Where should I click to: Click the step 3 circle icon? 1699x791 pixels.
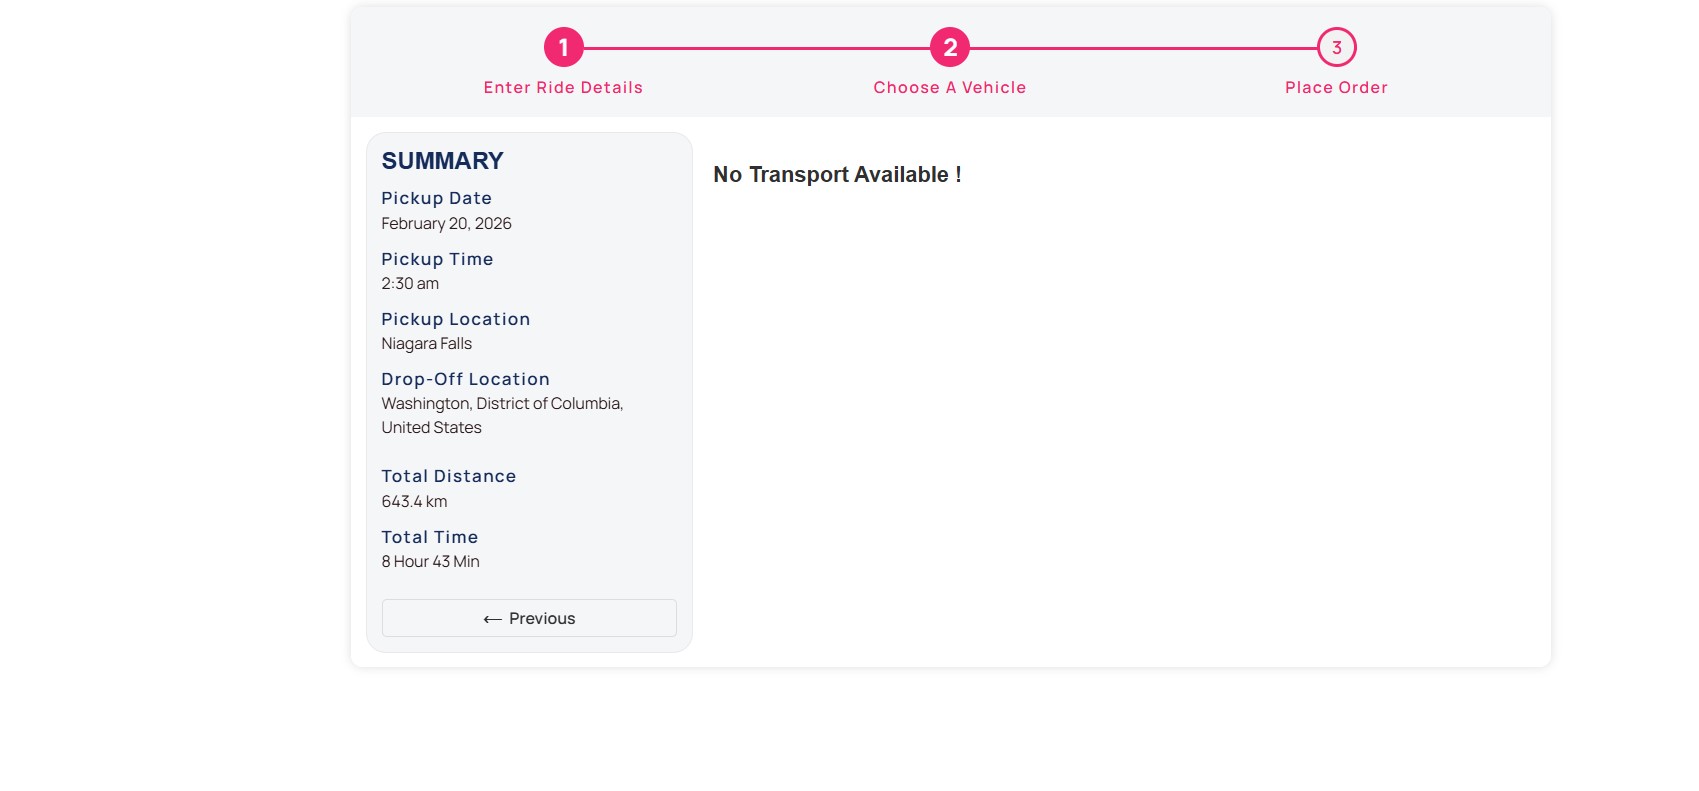point(1336,47)
